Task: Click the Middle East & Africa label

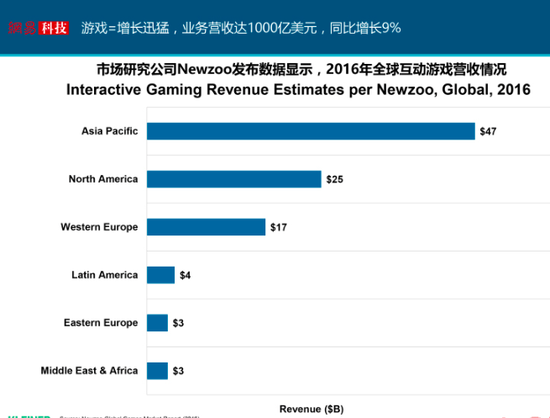Action: [89, 371]
